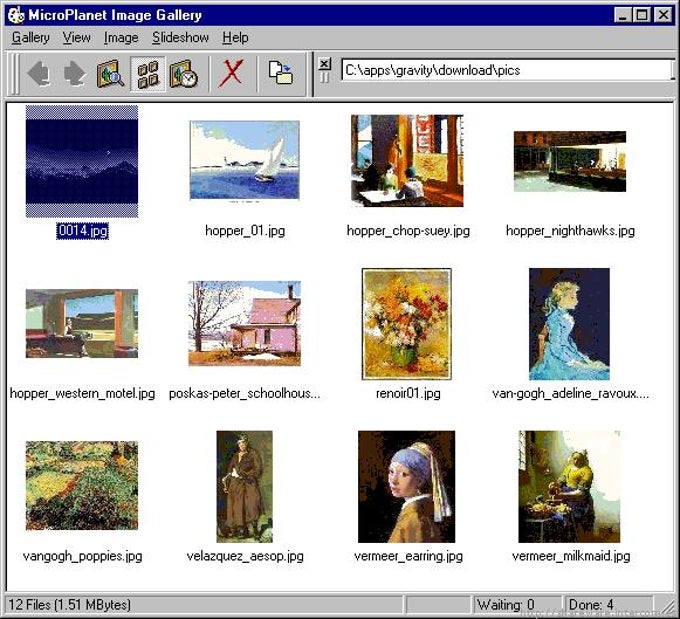The width and height of the screenshot is (680, 619).
Task: Select the hopper_chop-suey.jpg thumbnail
Action: pos(407,160)
